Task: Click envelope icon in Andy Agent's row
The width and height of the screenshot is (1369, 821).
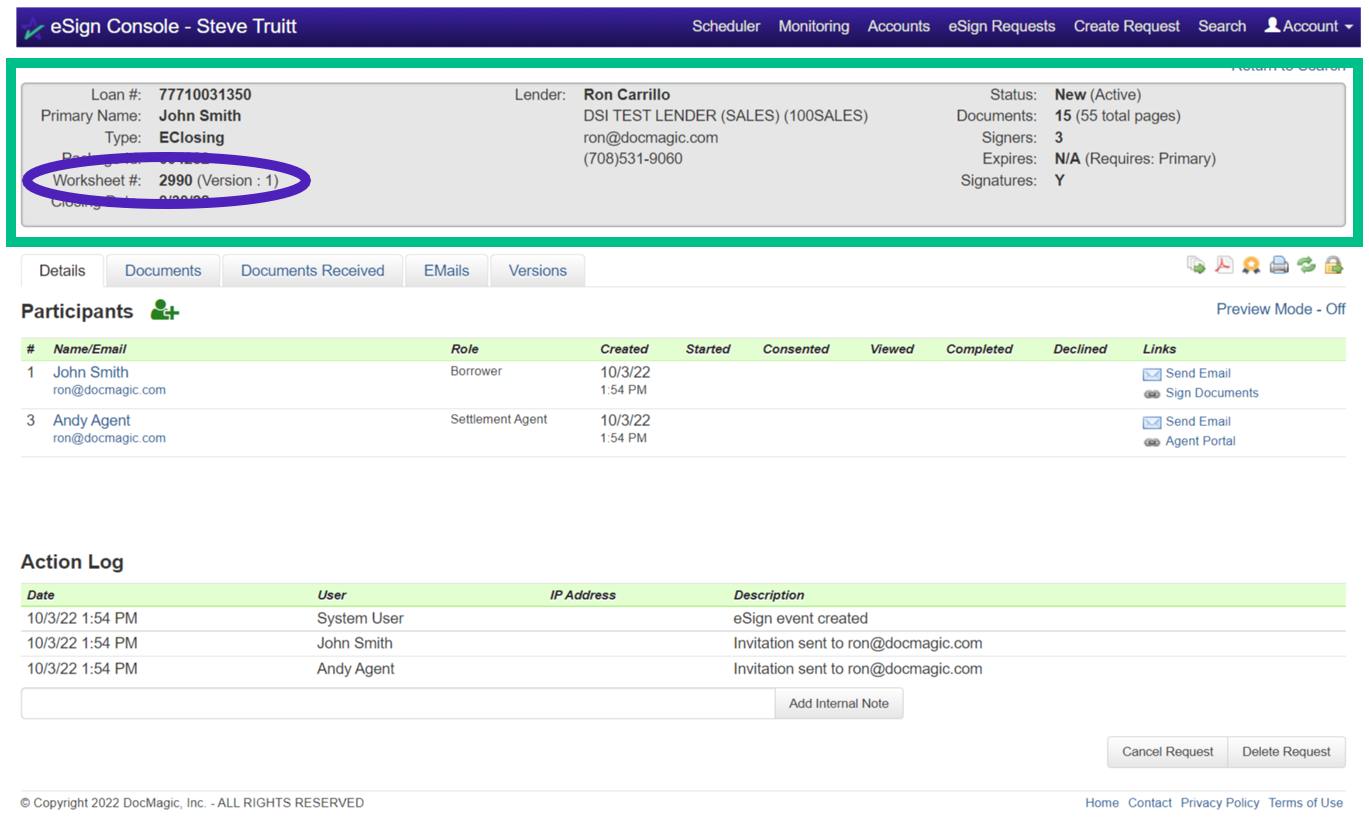Action: 1152,422
